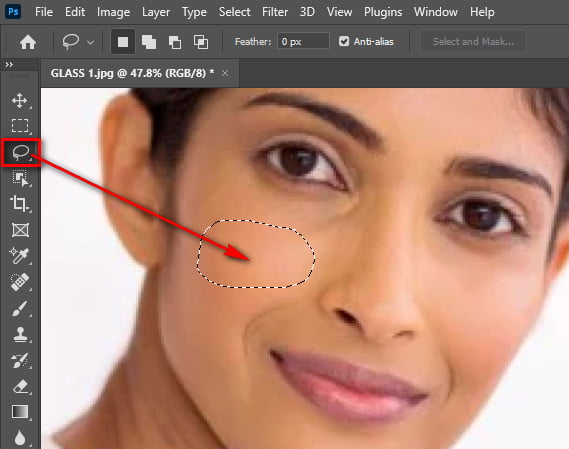Select the Lasso tool in toolbar
569x449 pixels.
click(20, 152)
